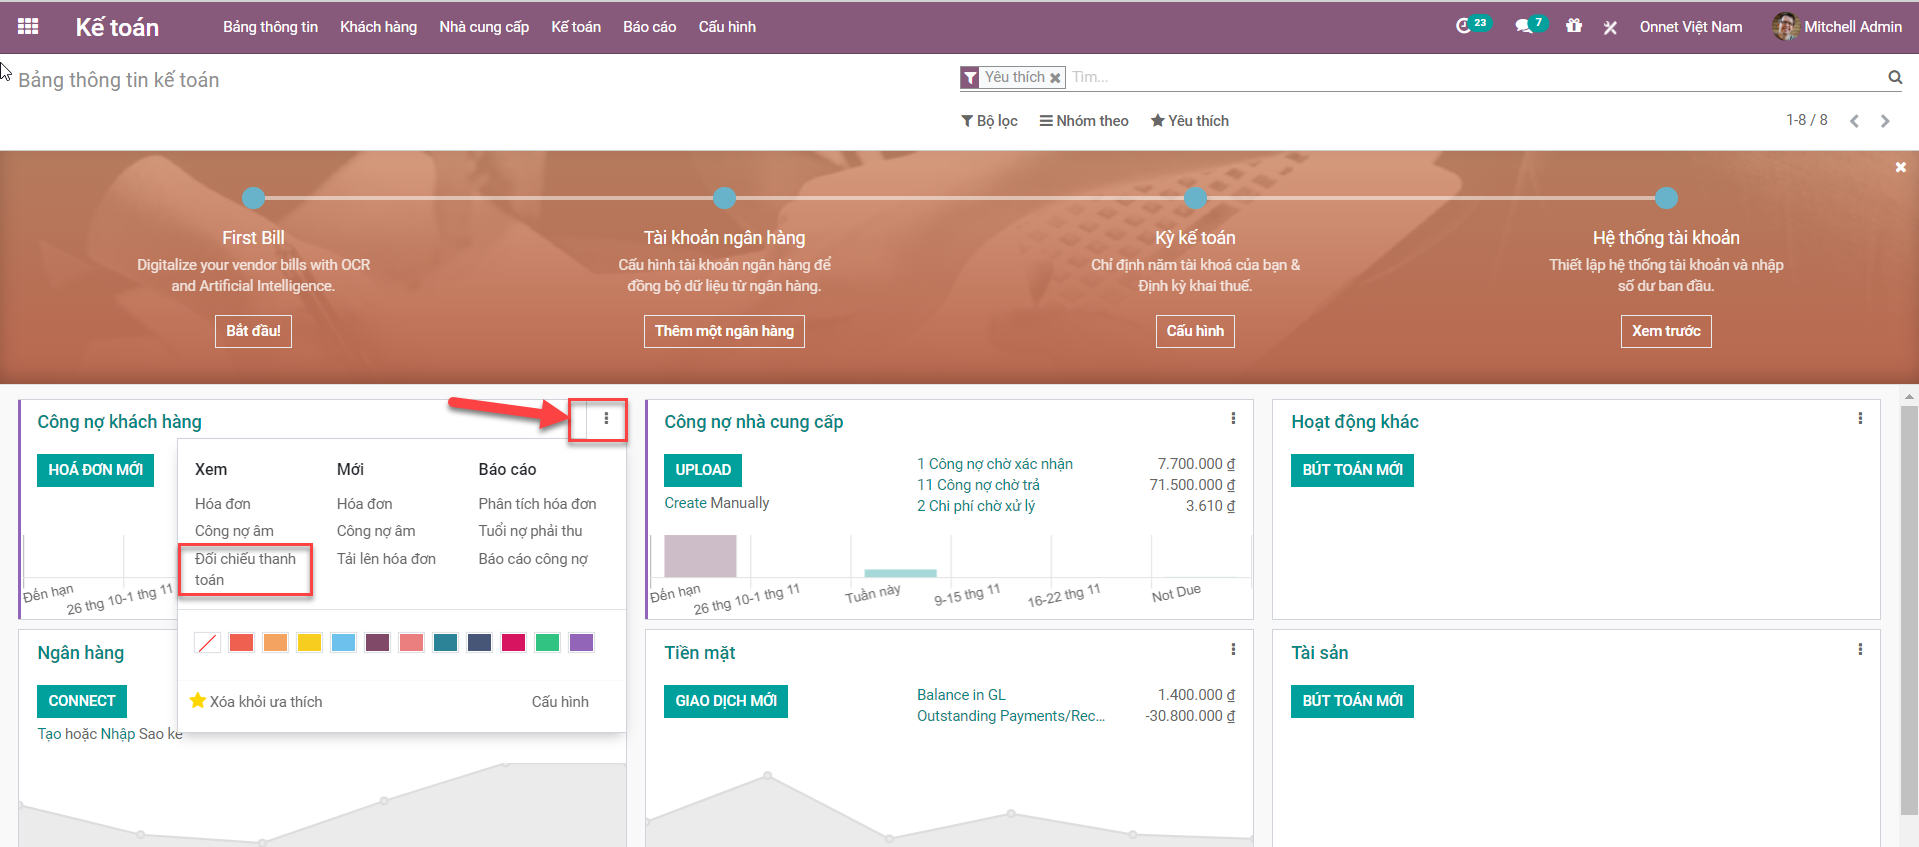Screen dimensions: 1919x847
Task: Click the gift icon in top bar
Action: pyautogui.click(x=1574, y=26)
